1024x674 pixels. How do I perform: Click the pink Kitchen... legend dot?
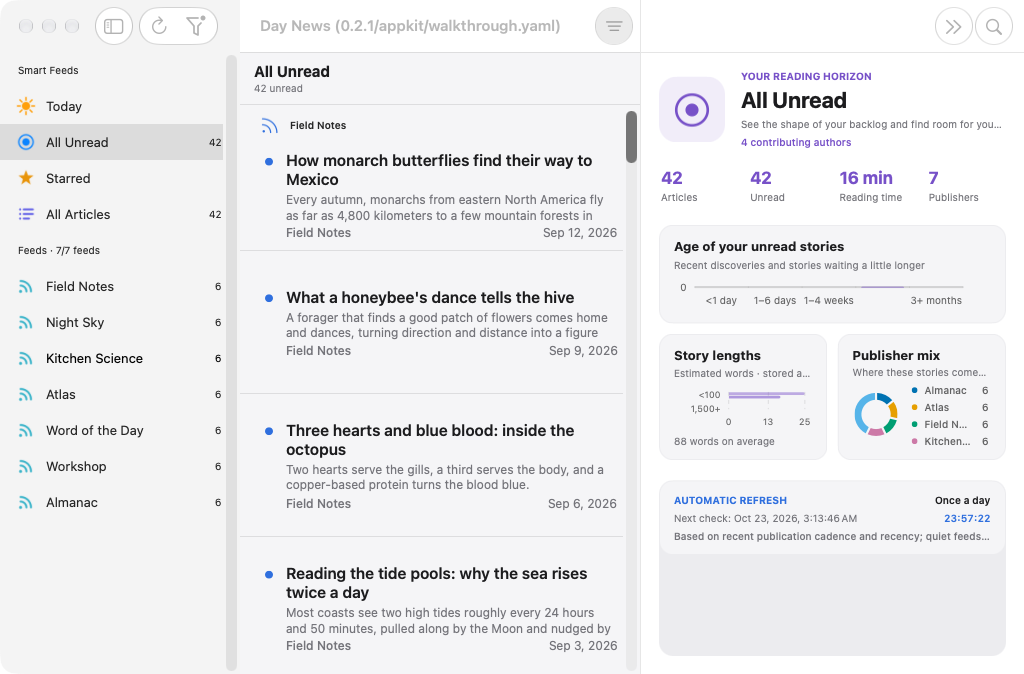coord(914,441)
